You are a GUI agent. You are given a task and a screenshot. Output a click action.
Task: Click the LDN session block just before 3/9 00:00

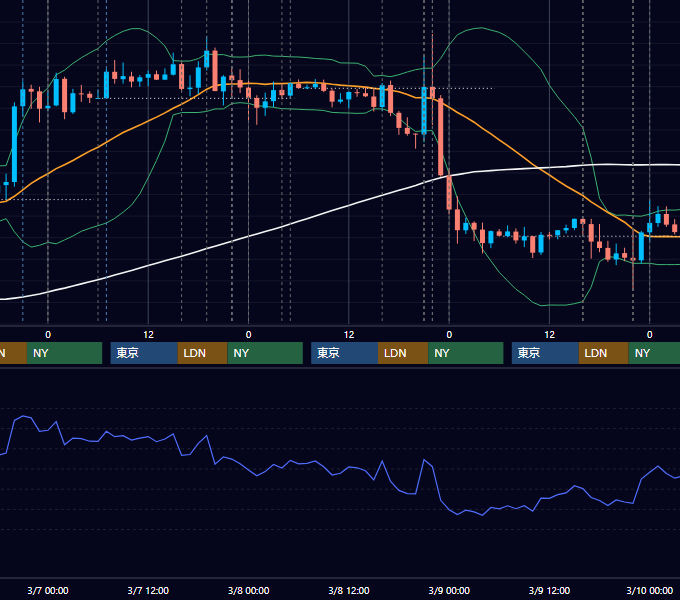[x=403, y=353]
